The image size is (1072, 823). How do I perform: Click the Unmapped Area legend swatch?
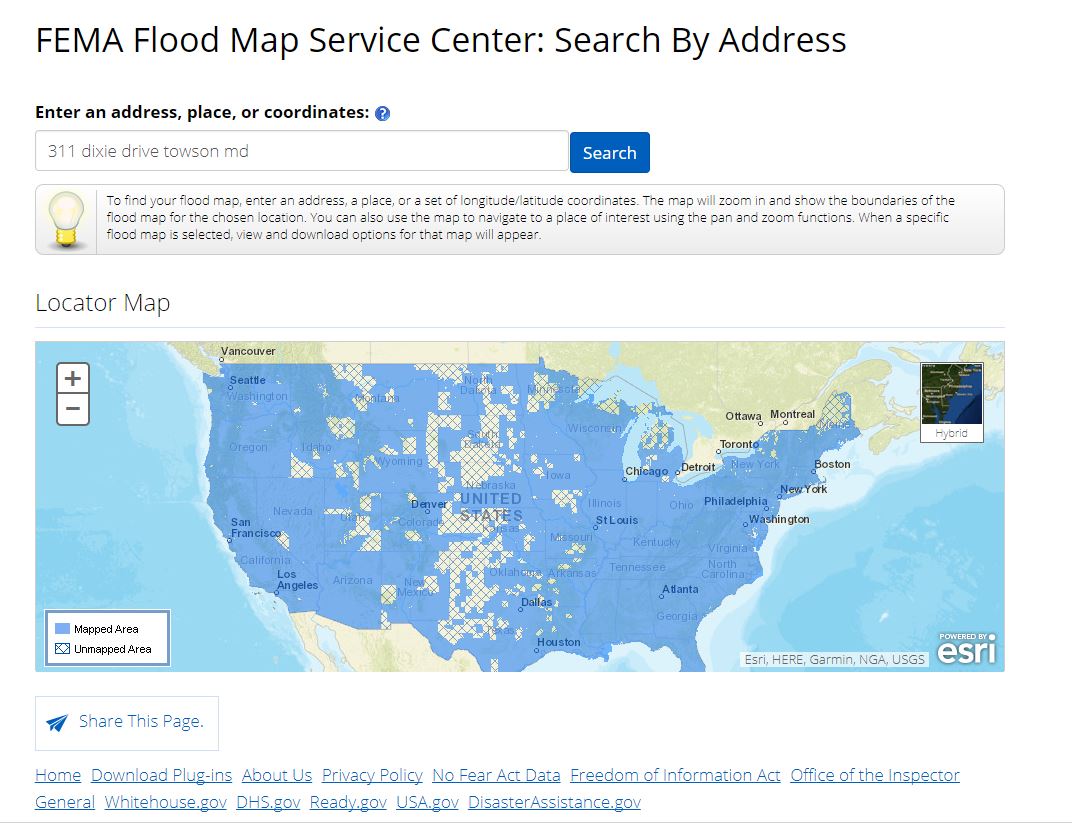click(63, 647)
